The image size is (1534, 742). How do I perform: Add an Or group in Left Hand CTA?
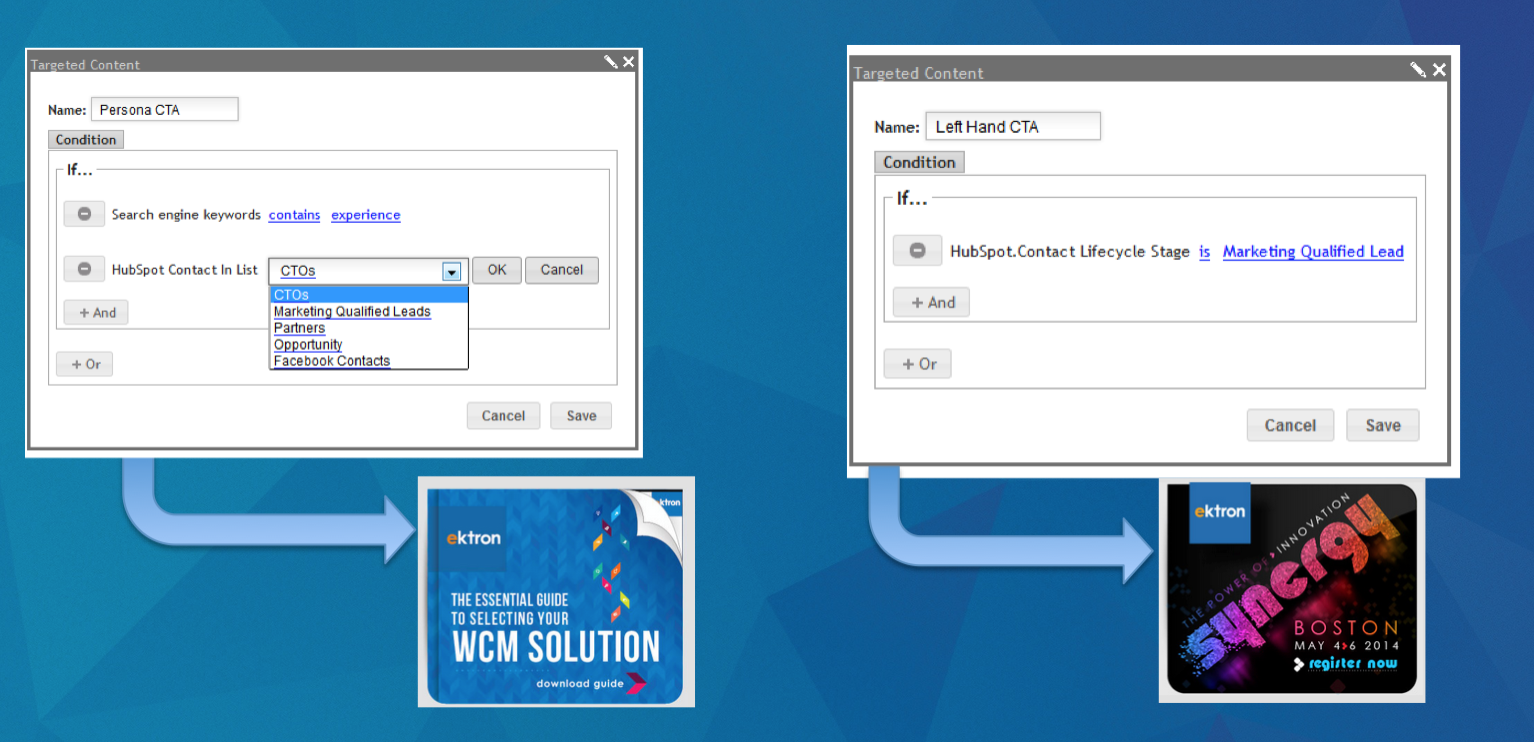917,364
